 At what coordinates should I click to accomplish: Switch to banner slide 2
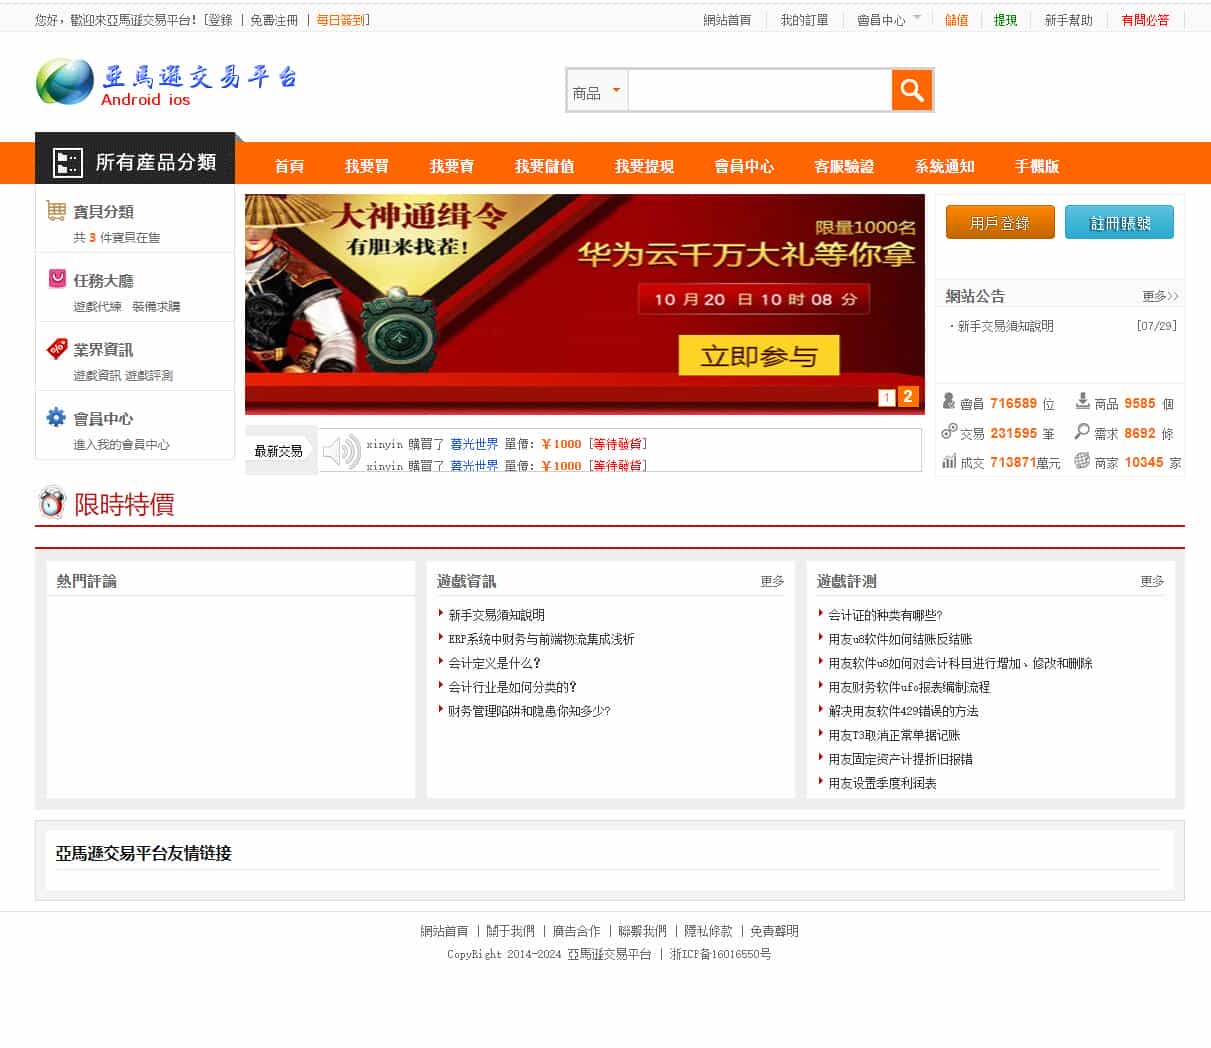pos(908,396)
